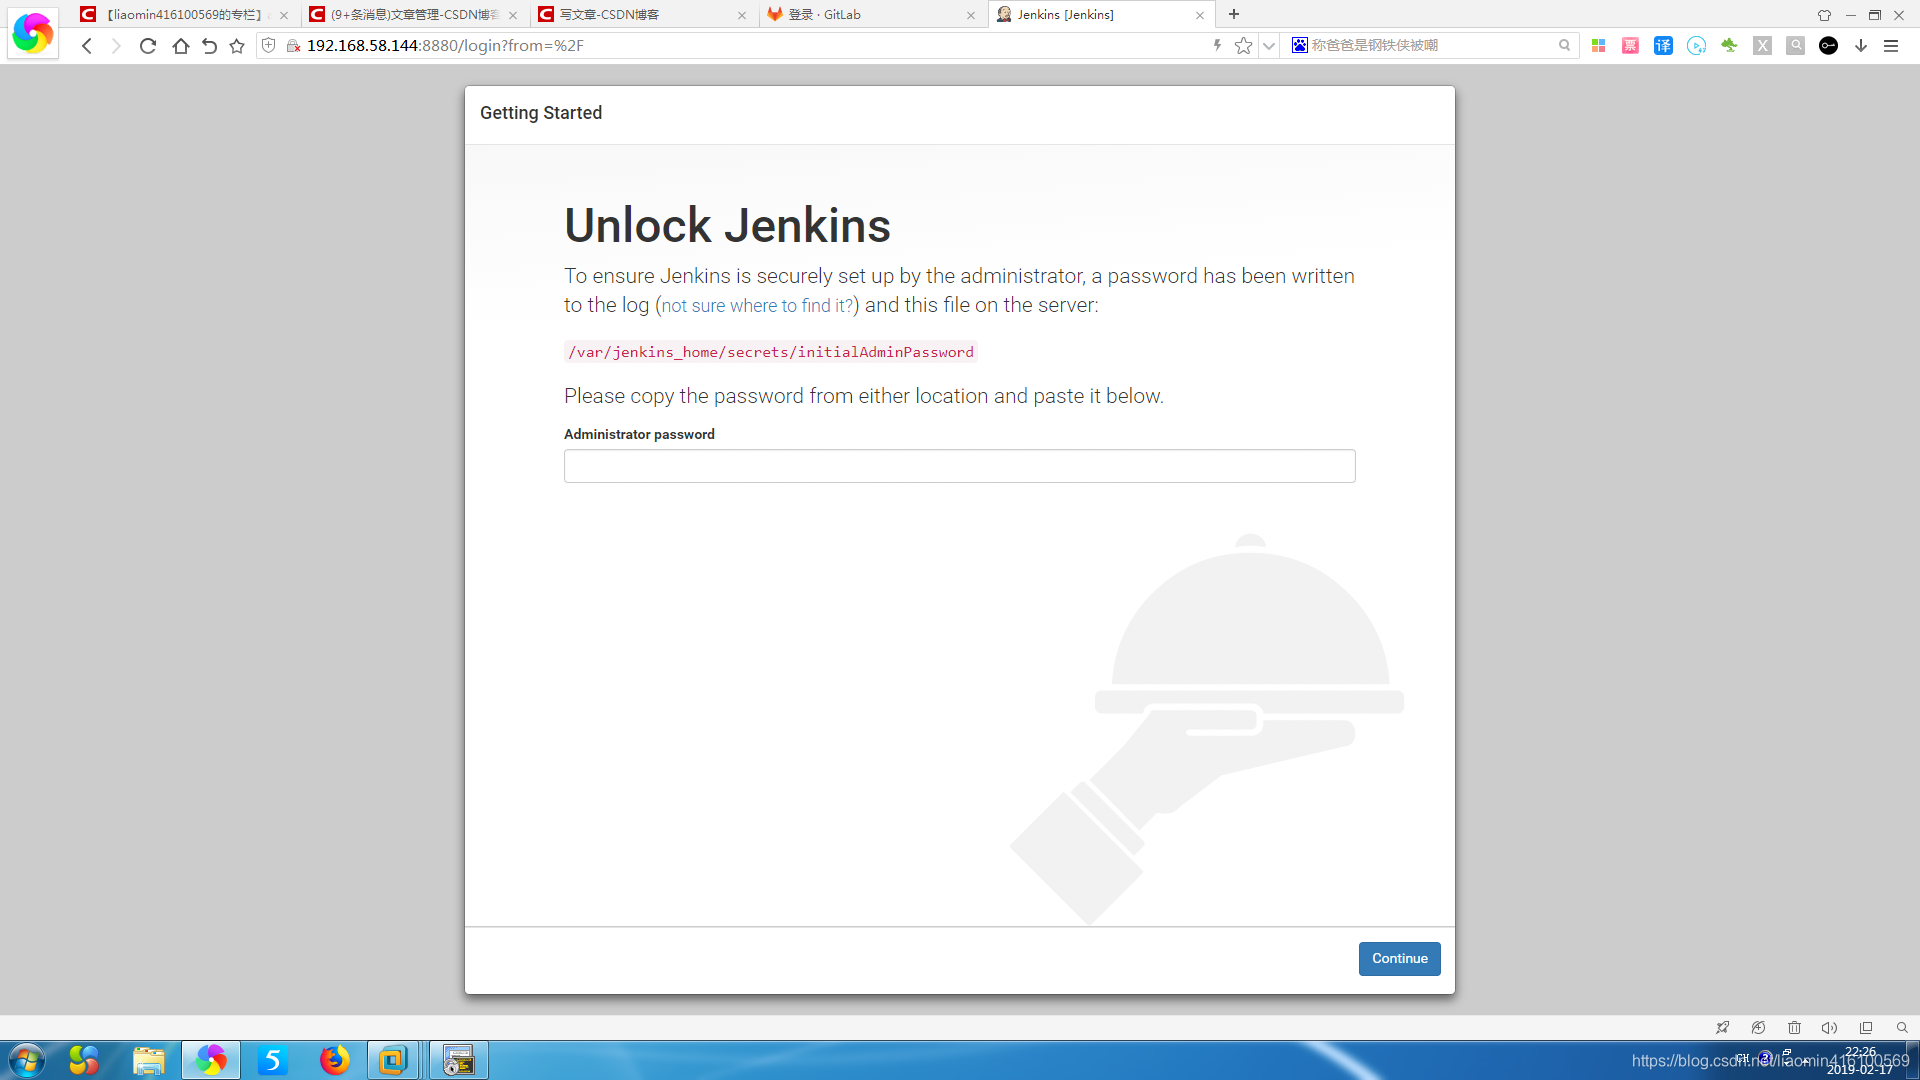Viewport: 1920px width, 1080px height.
Task: Bookmark page with address bar star
Action: click(1243, 46)
